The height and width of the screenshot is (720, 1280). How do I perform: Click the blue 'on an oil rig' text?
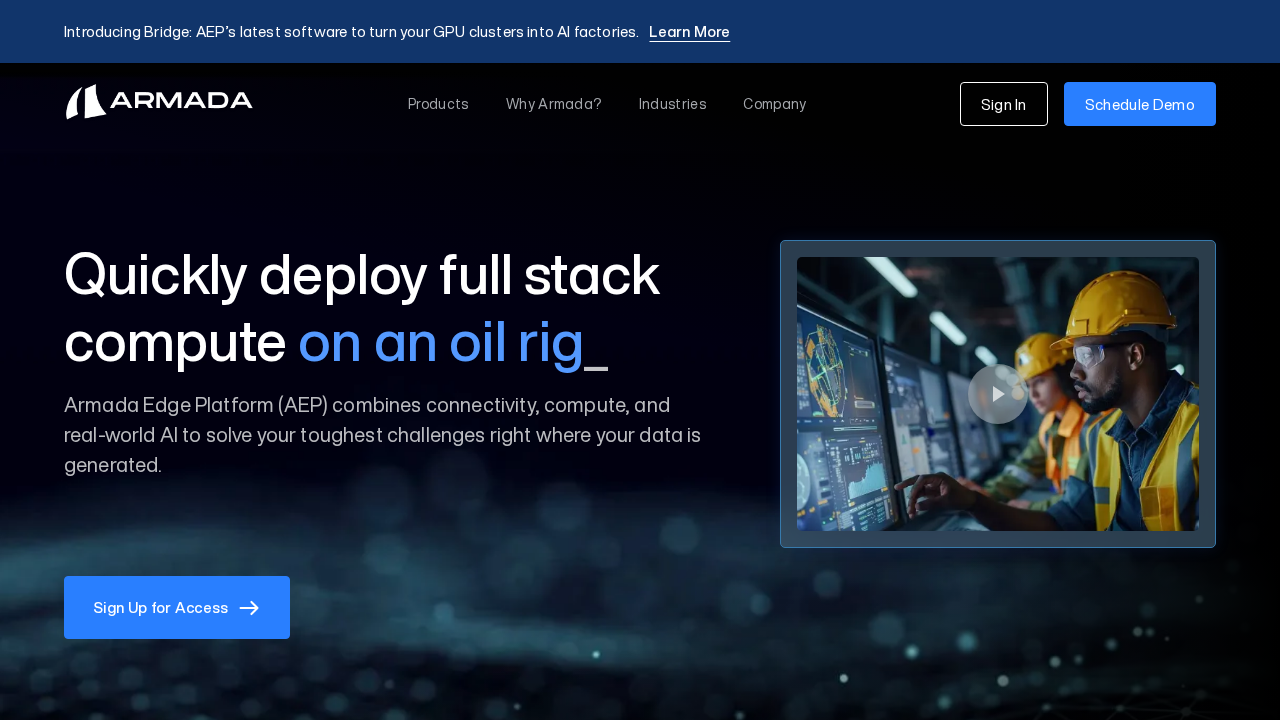coord(440,343)
